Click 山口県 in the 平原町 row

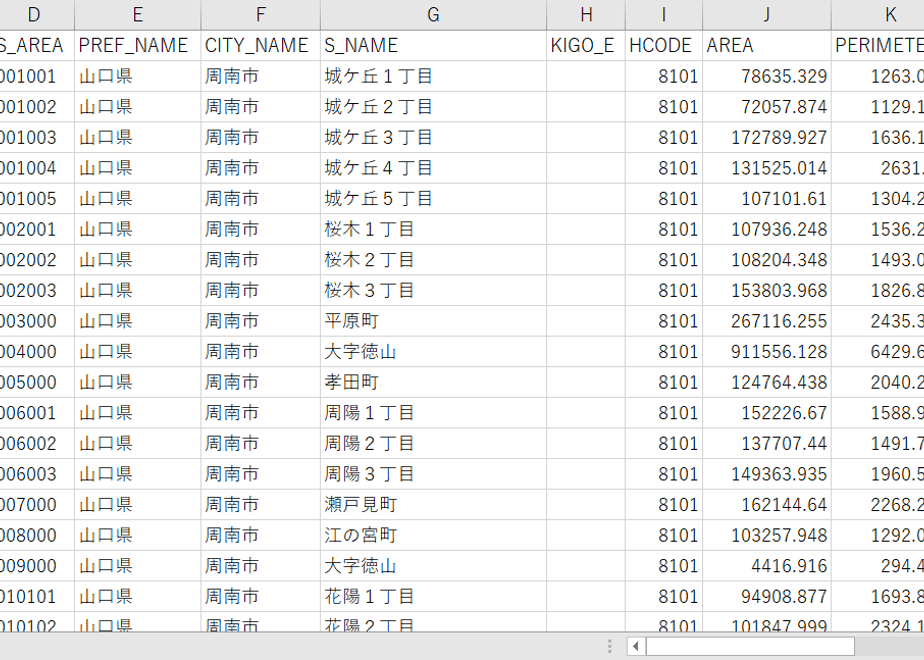pyautogui.click(x=137, y=321)
